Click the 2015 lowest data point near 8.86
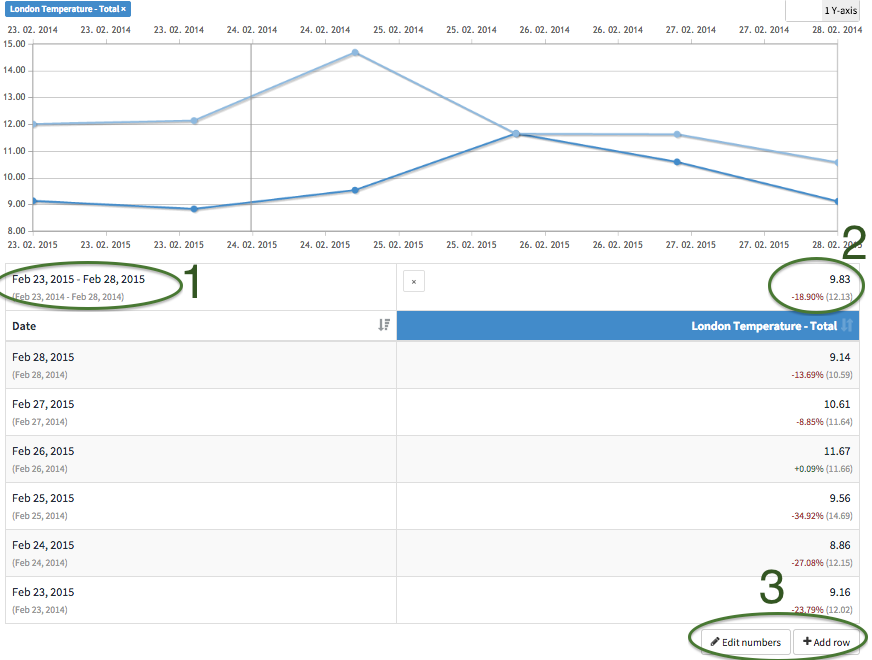Image resolution: width=872 pixels, height=660 pixels. click(x=194, y=209)
